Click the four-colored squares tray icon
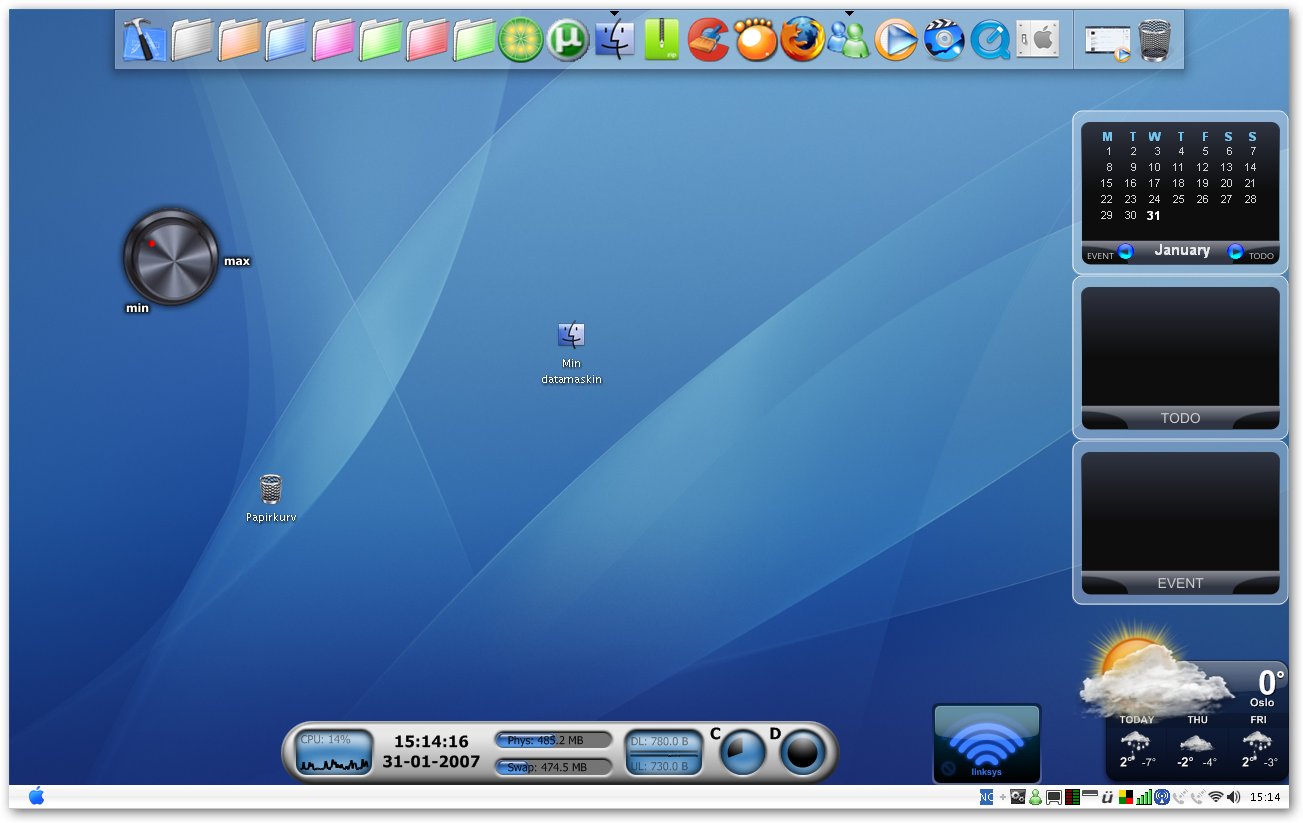 pyautogui.click(x=1126, y=797)
